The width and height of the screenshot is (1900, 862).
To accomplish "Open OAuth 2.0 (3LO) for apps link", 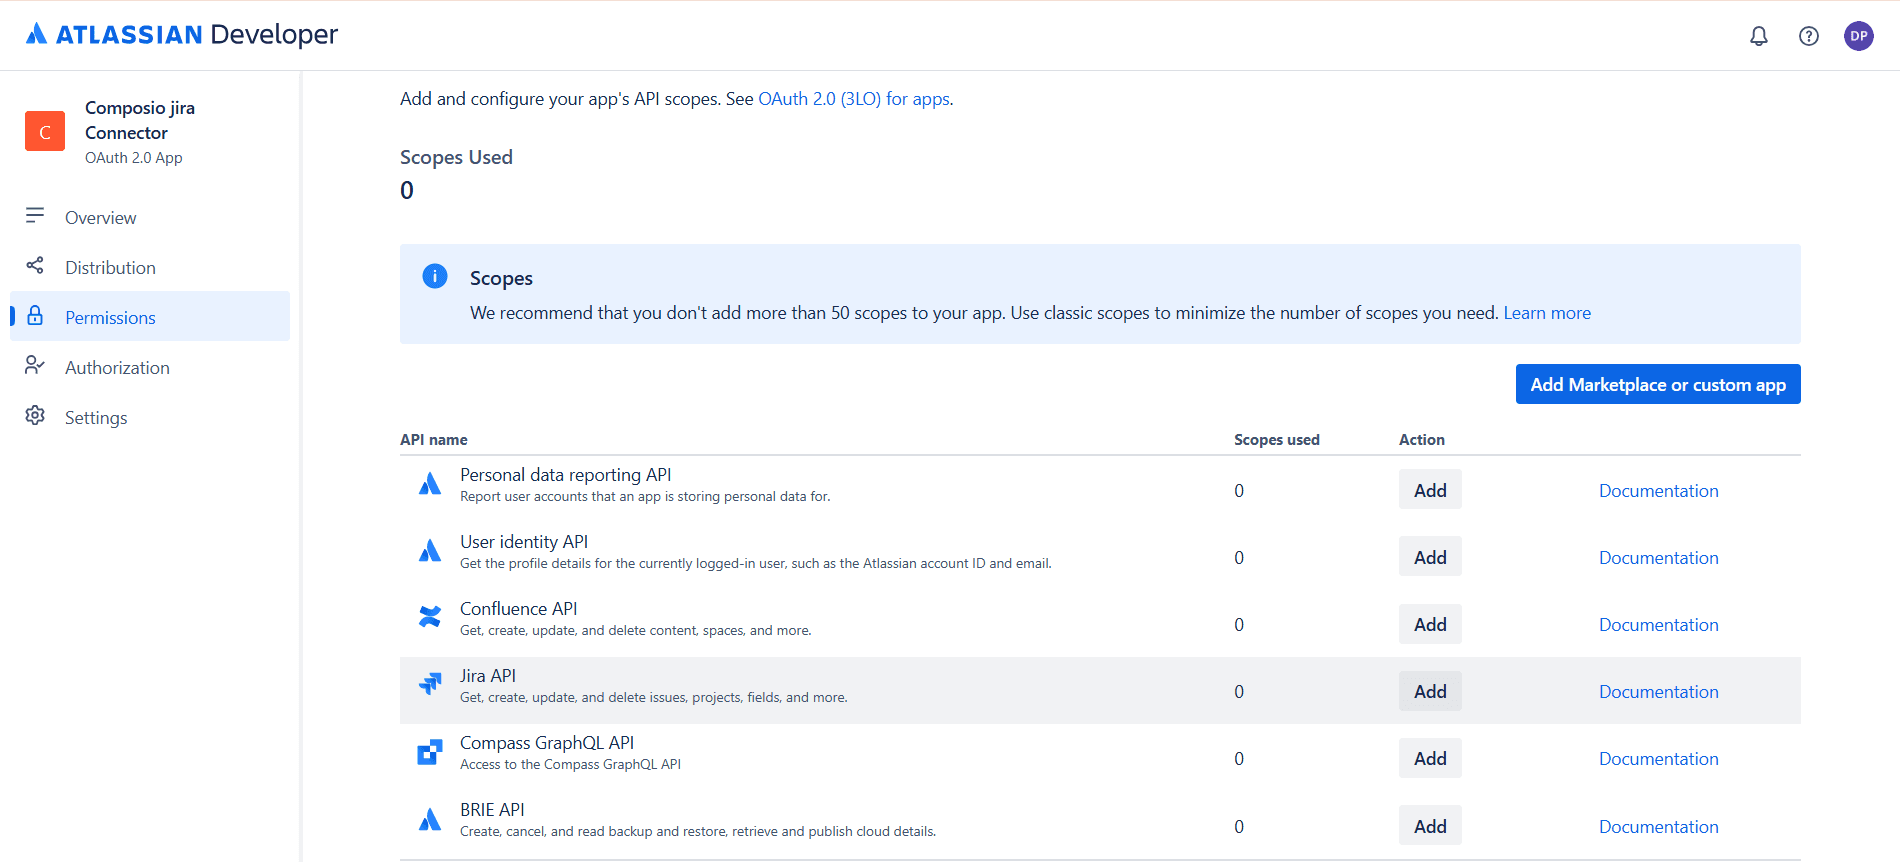I will click(854, 99).
